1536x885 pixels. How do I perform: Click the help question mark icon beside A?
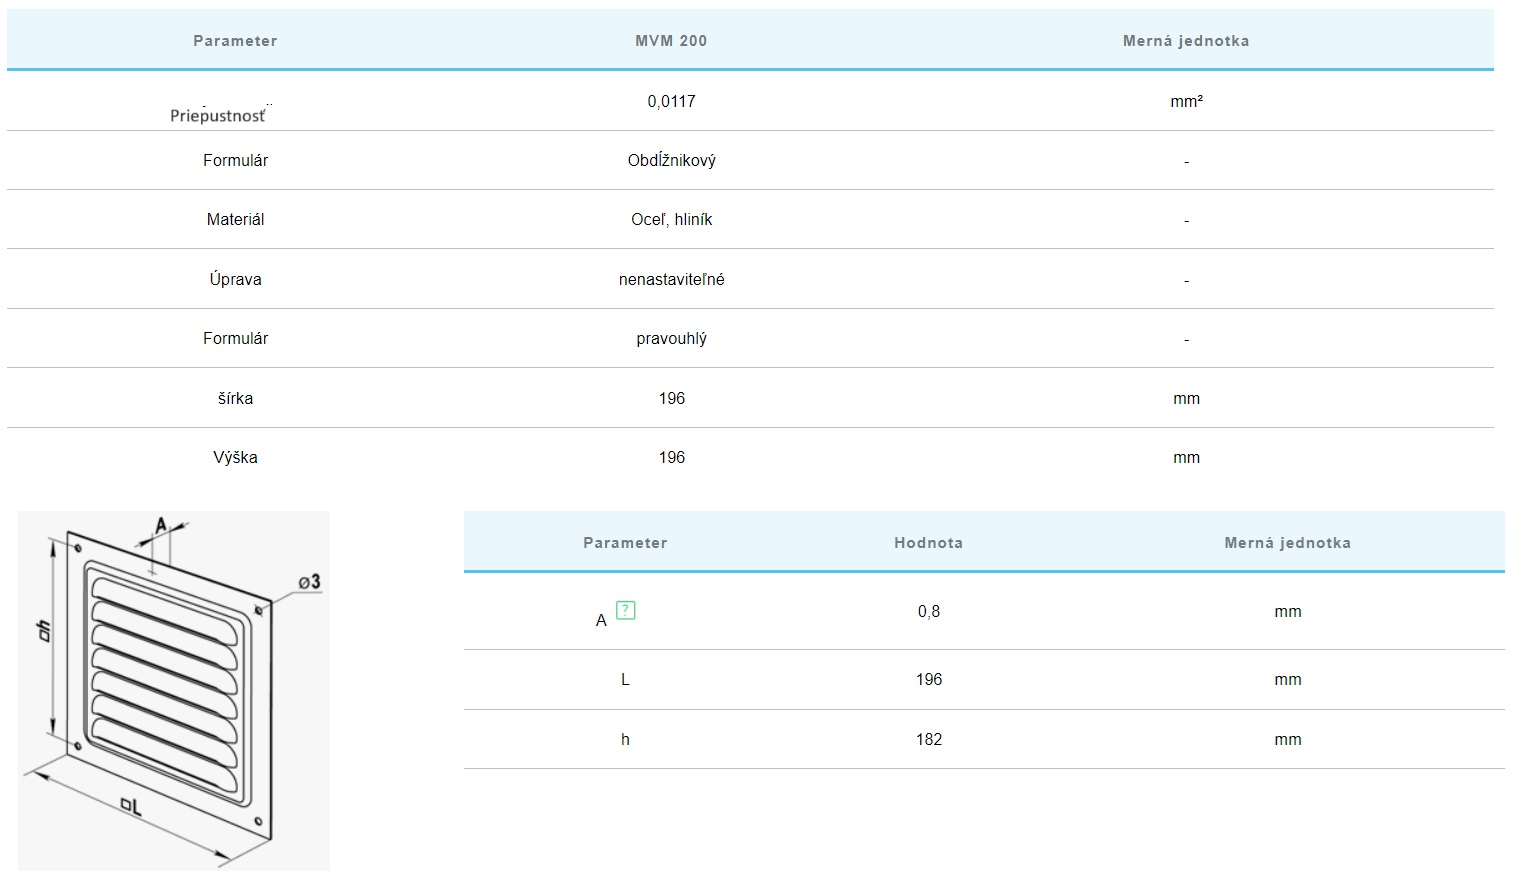625,610
